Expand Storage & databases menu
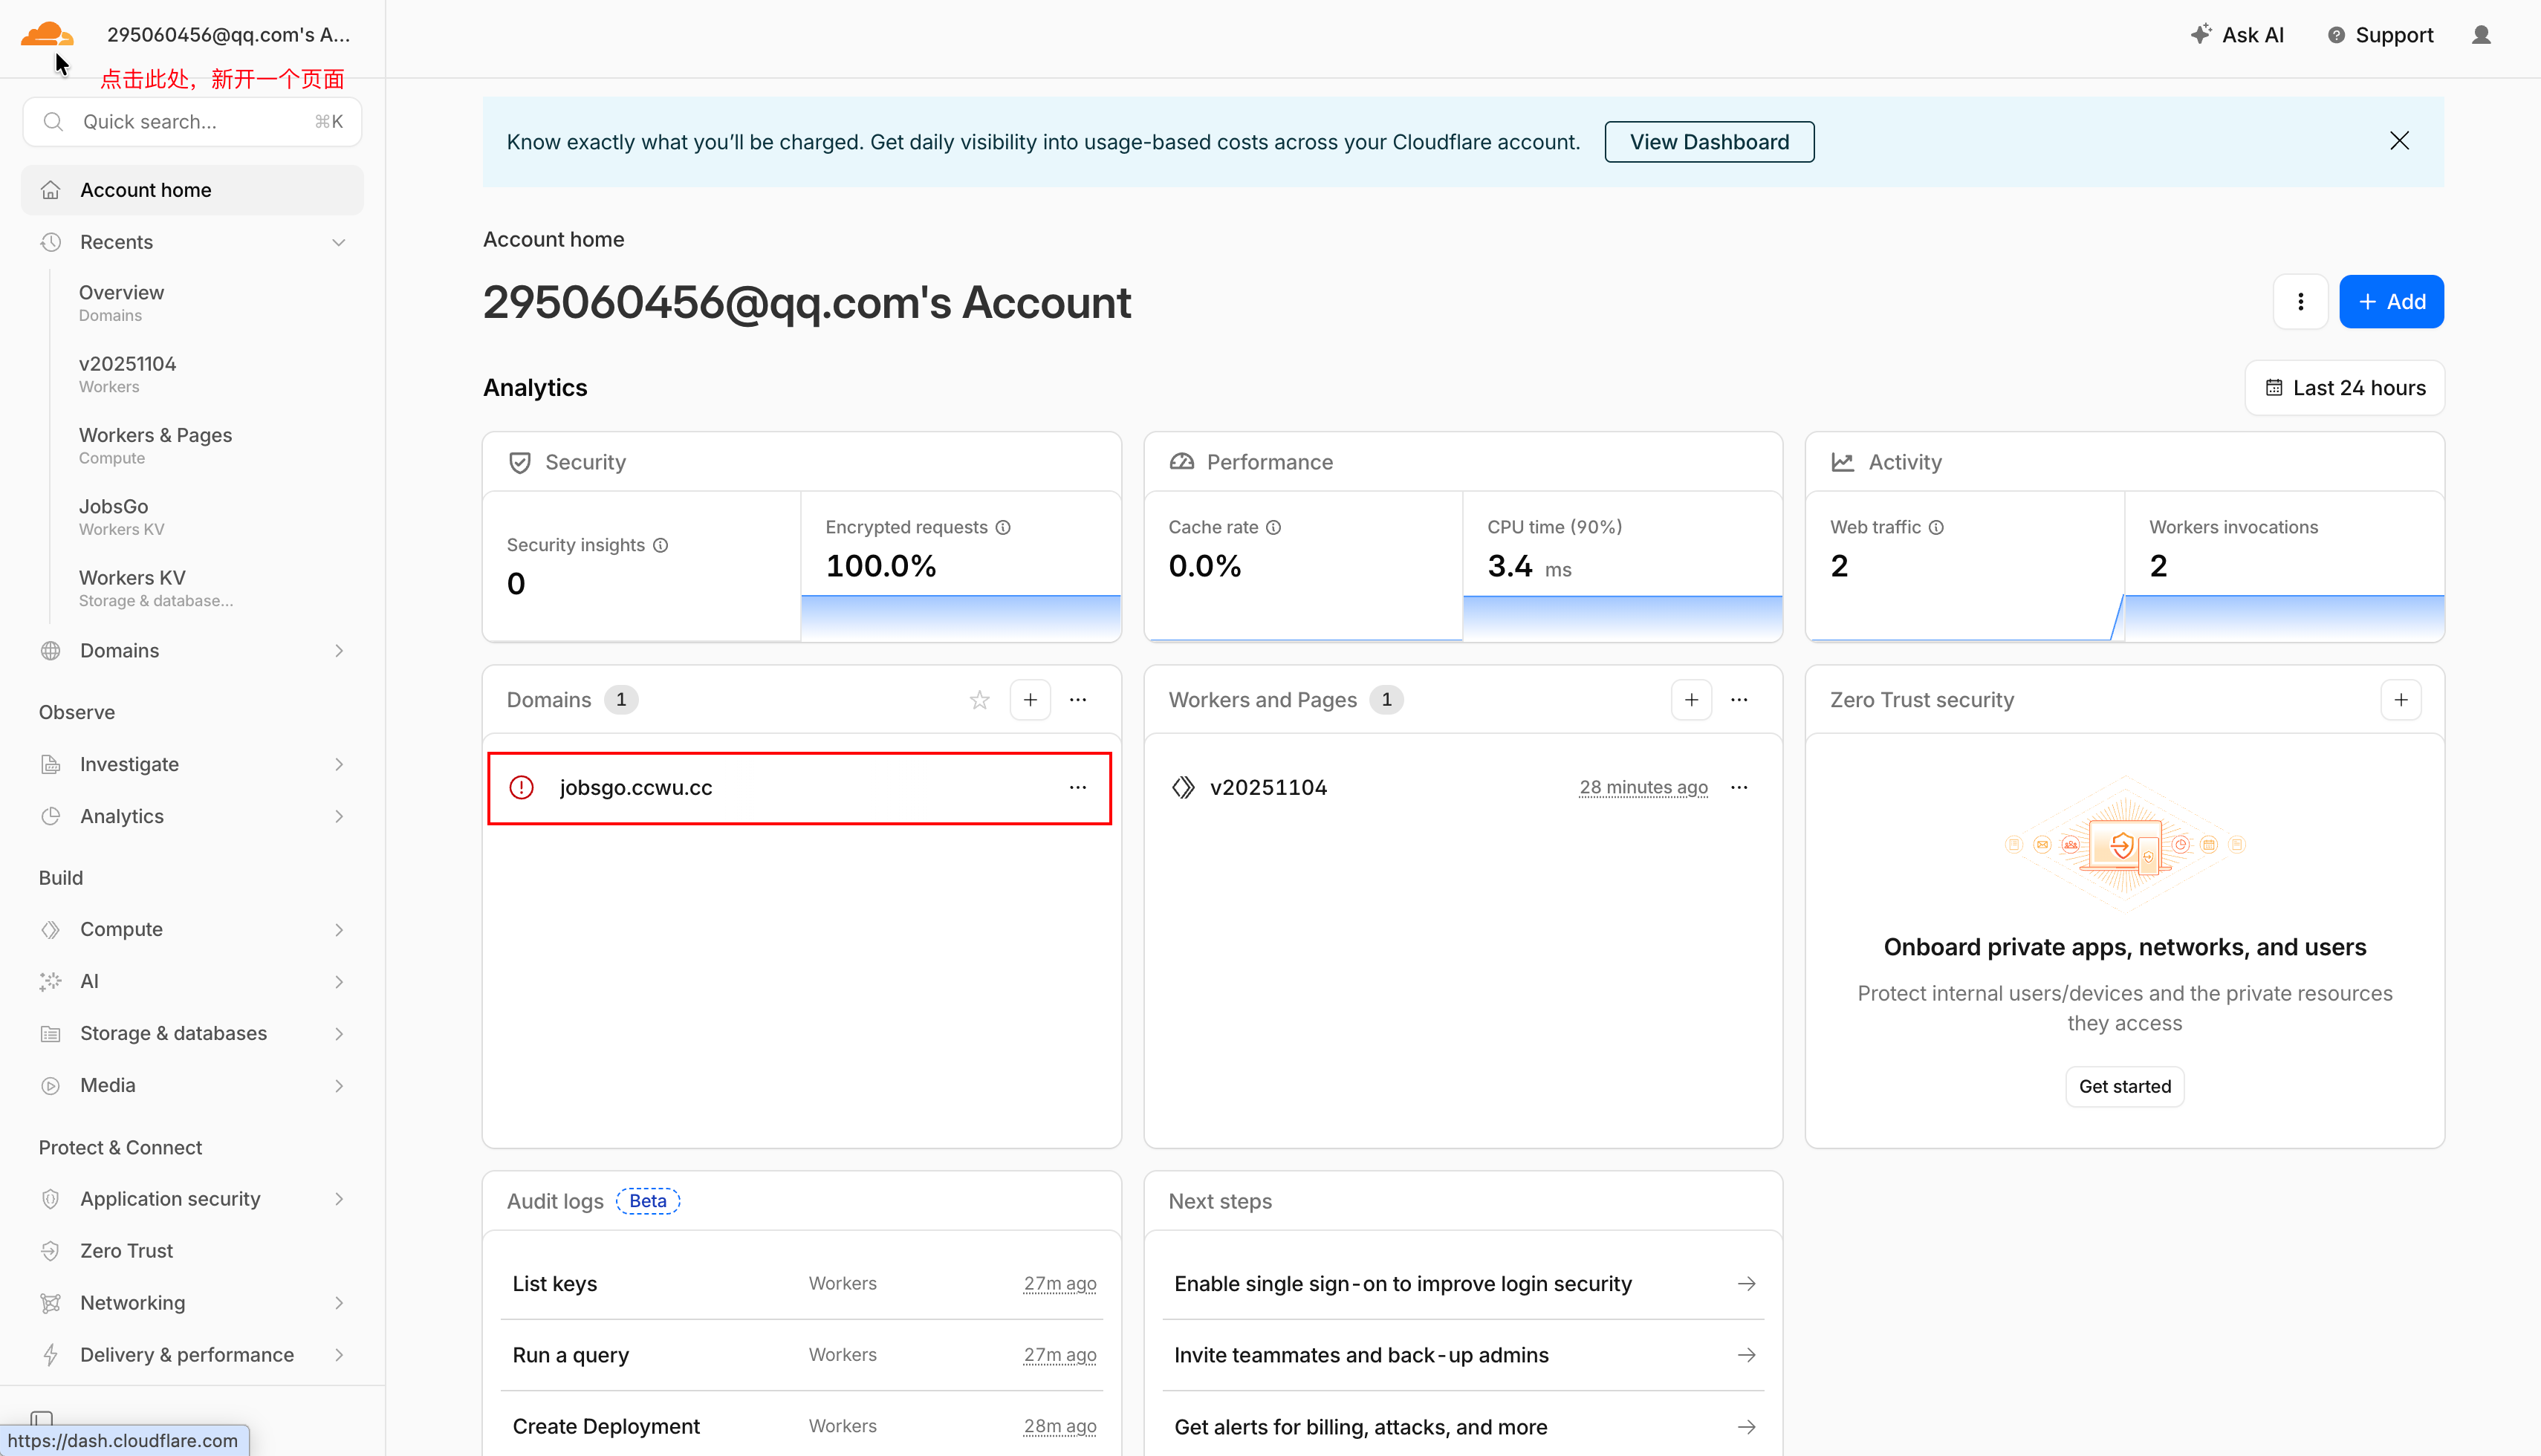This screenshot has width=2541, height=1456. pos(192,1033)
